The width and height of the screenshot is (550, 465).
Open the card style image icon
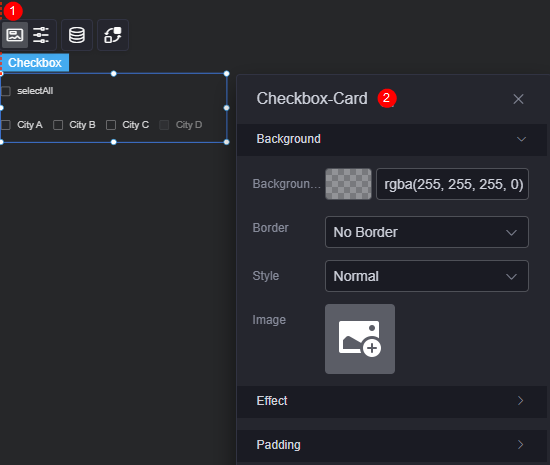click(15, 35)
